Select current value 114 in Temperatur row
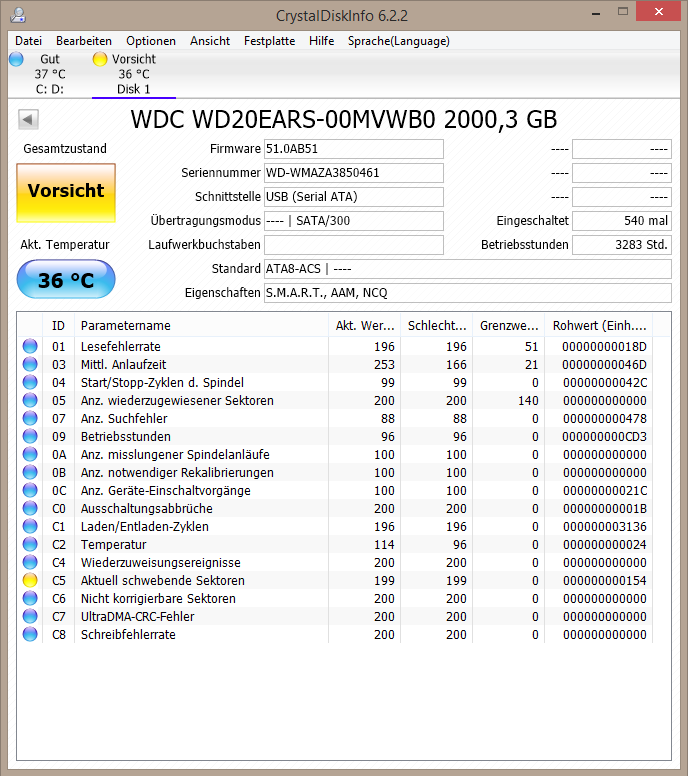This screenshot has width=688, height=776. (x=384, y=544)
